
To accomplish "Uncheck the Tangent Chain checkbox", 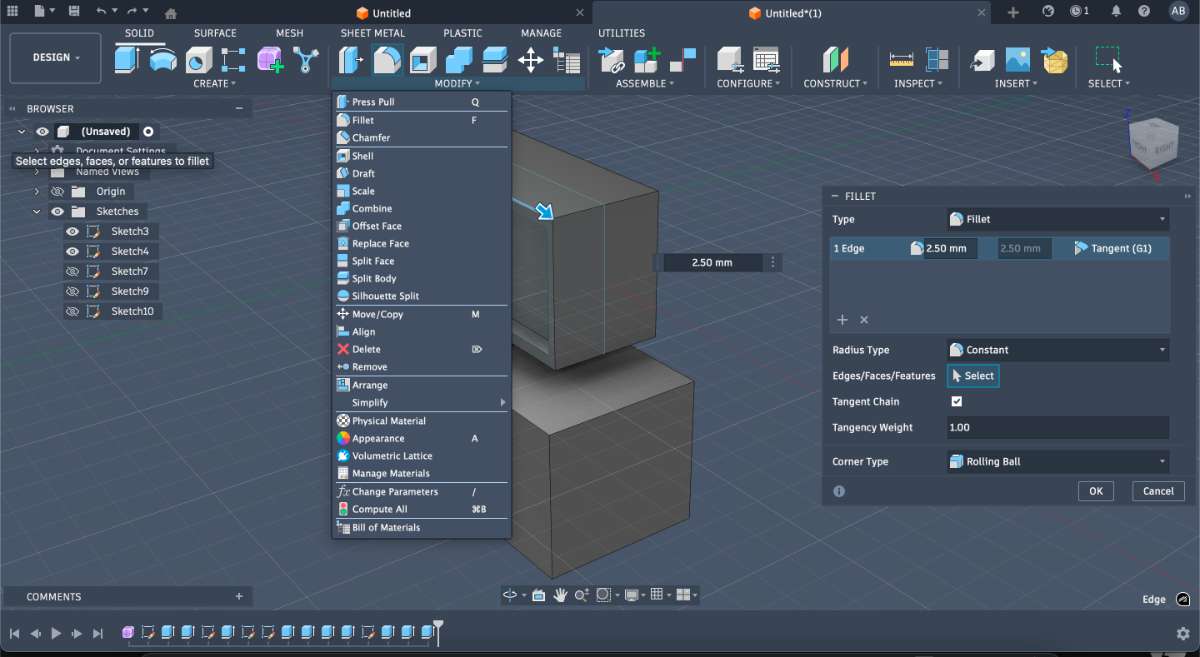I will (956, 402).
